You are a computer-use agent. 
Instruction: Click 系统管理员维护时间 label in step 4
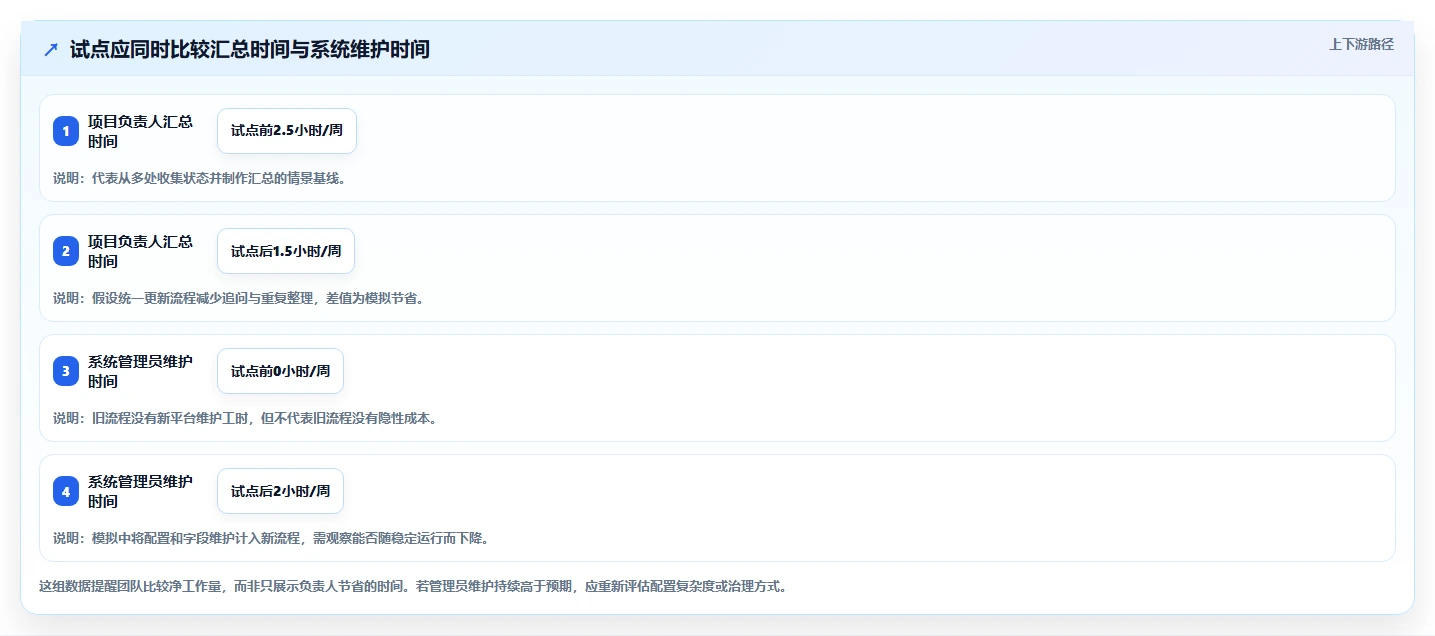pyautogui.click(x=140, y=491)
